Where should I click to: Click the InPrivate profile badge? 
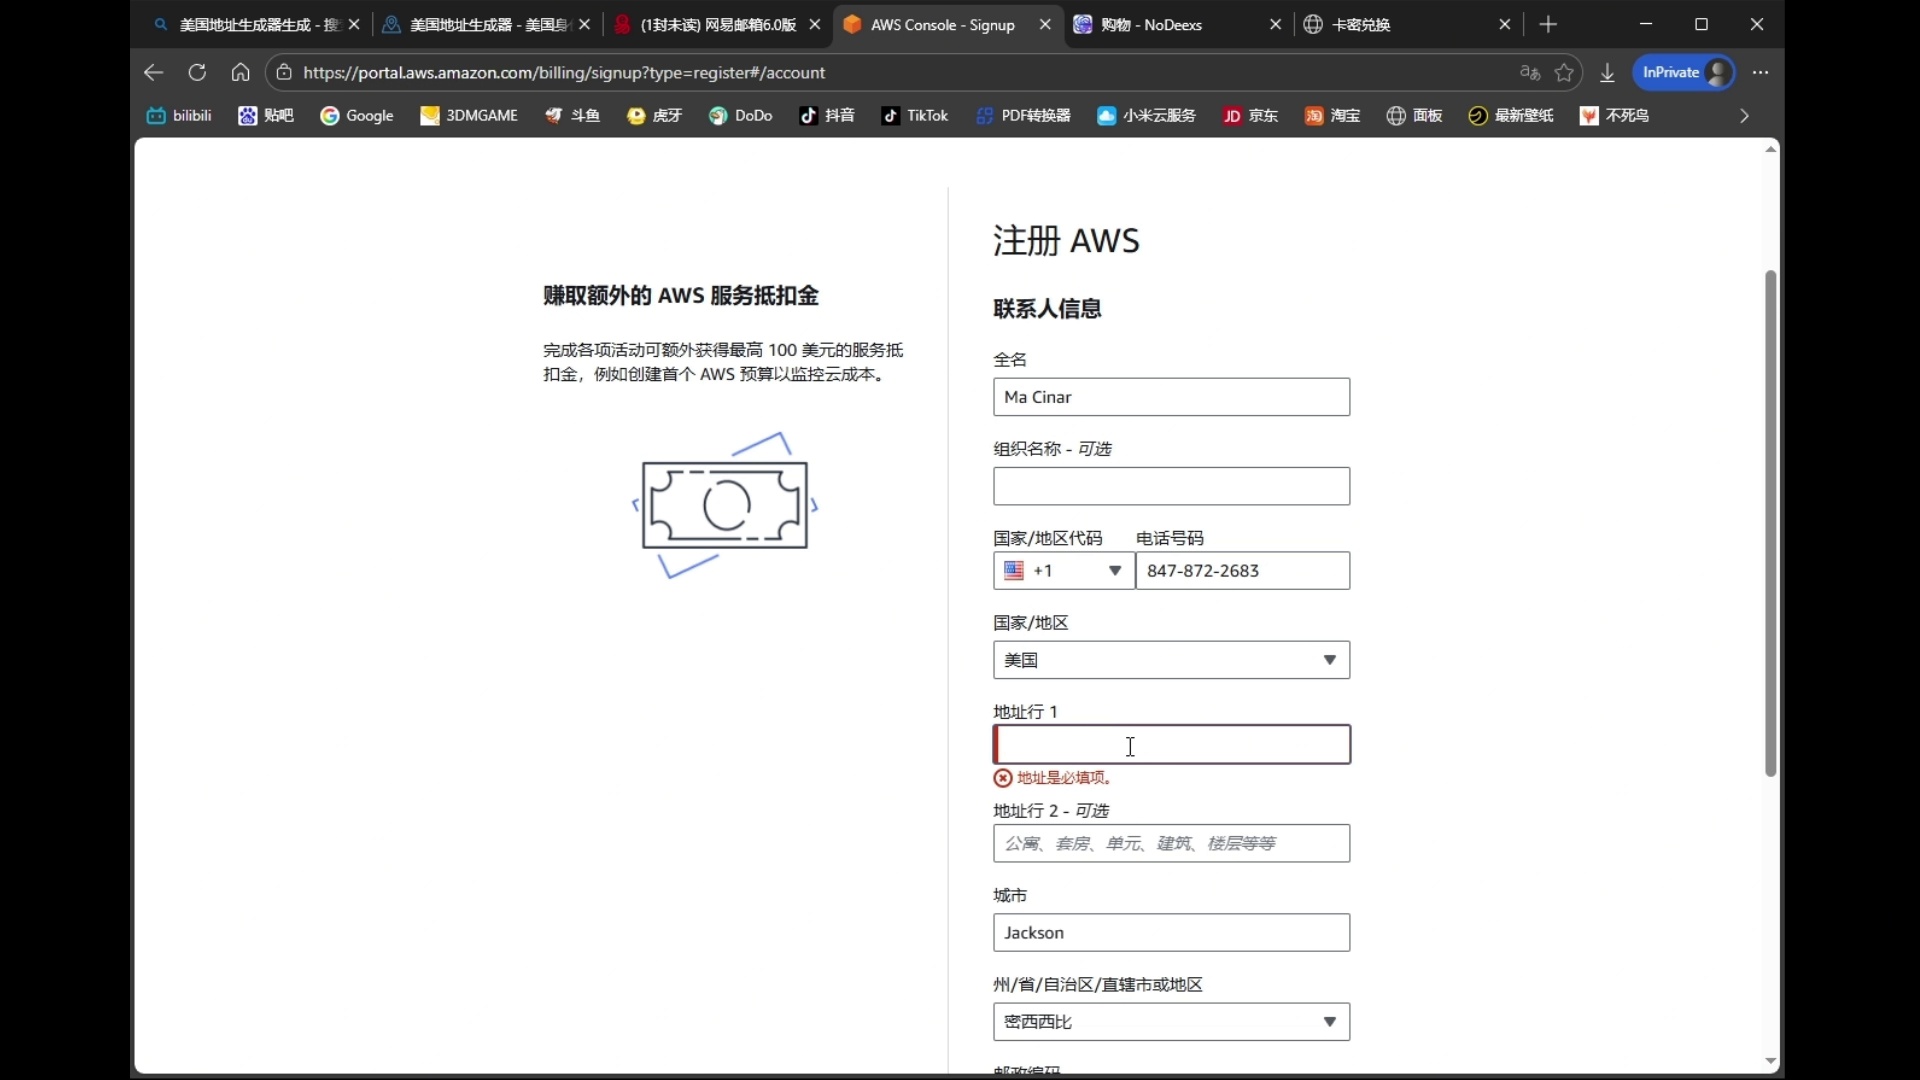[x=1684, y=72]
